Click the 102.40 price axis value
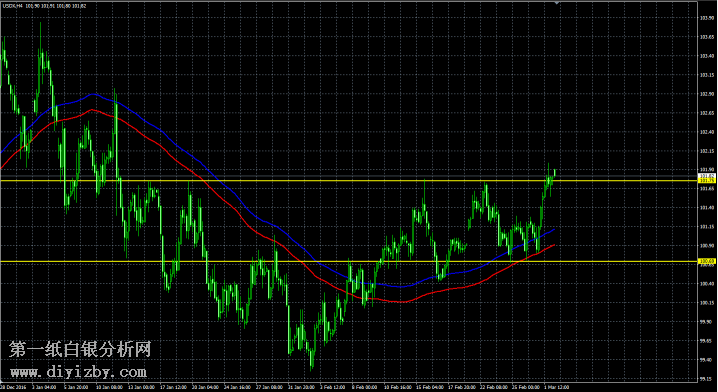Screen dimensions: 718x392 click(x=707, y=132)
